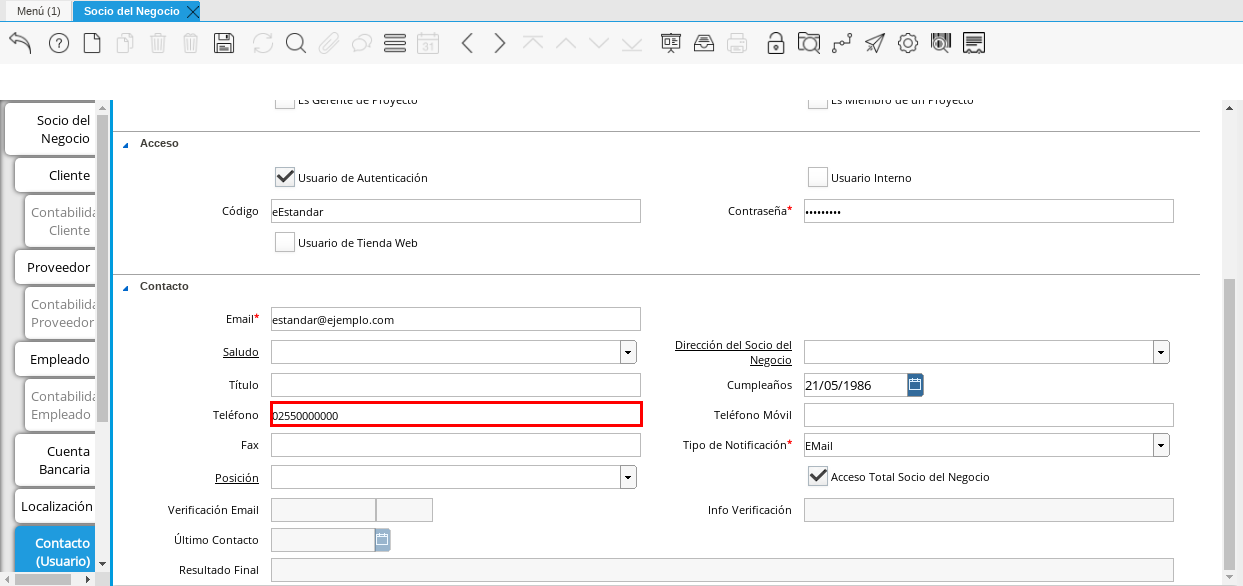This screenshot has width=1243, height=586.
Task: Click the paper plane request icon
Action: pos(875,43)
